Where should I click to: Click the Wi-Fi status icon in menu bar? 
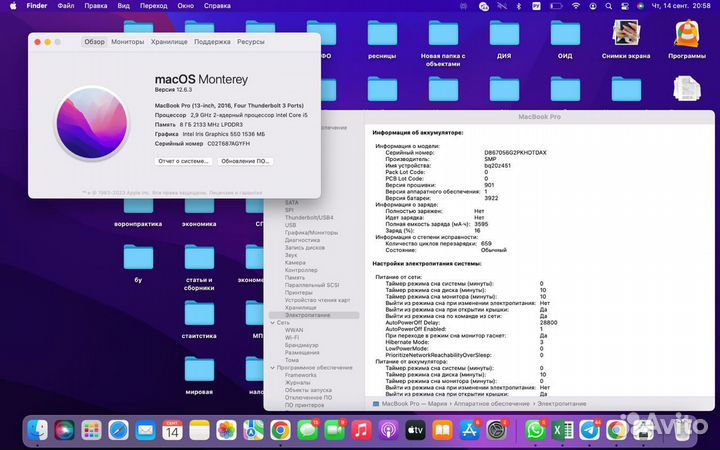[x=575, y=6]
